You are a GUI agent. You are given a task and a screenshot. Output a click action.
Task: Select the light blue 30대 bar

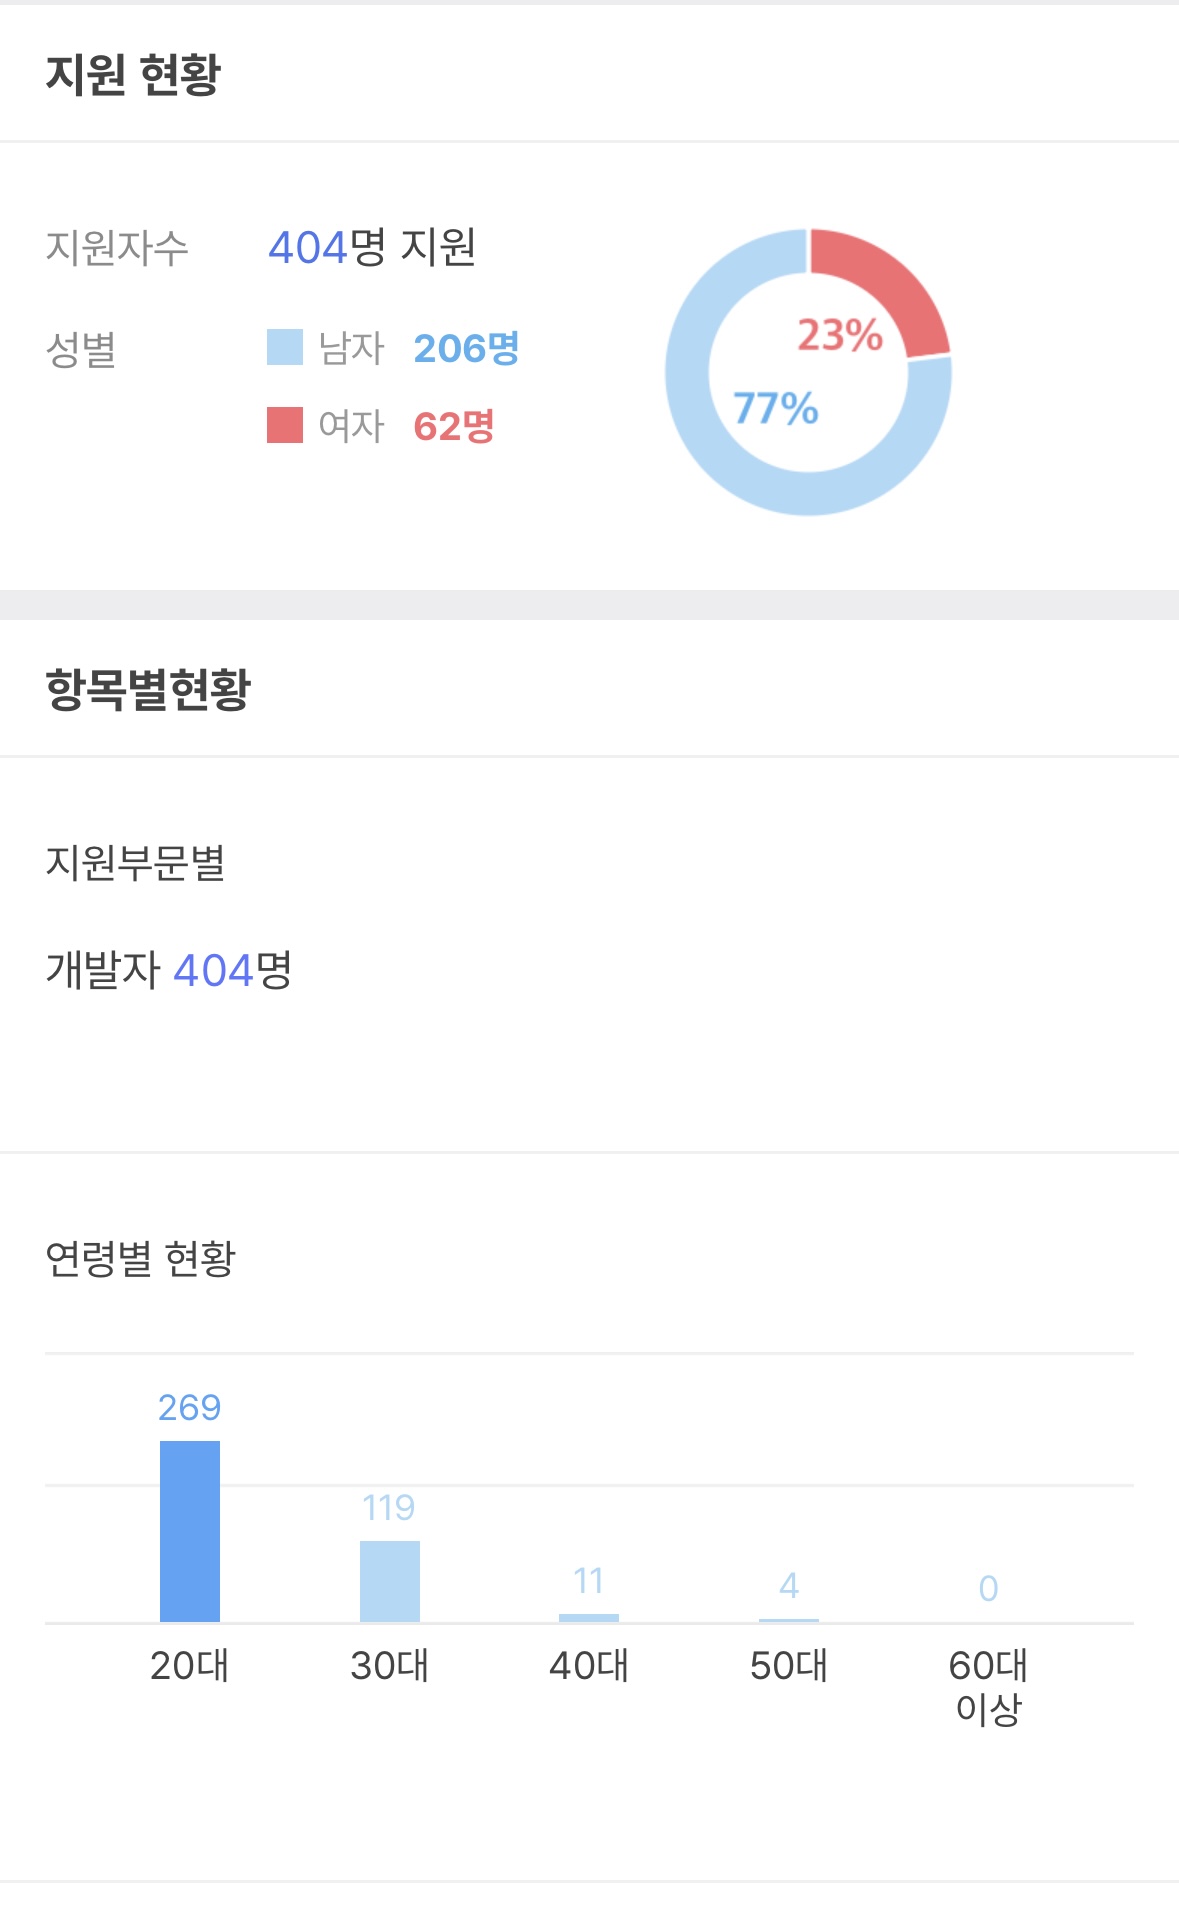pos(390,1581)
